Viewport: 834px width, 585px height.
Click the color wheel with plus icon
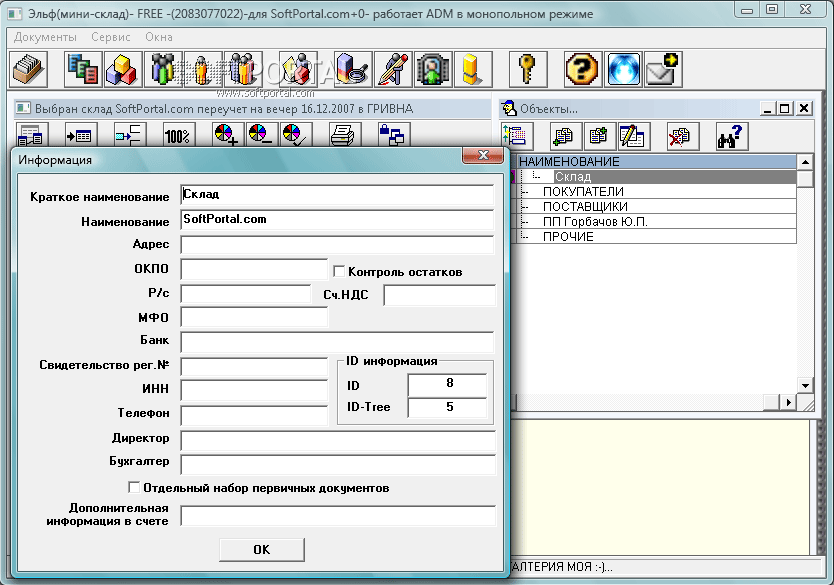(x=228, y=135)
